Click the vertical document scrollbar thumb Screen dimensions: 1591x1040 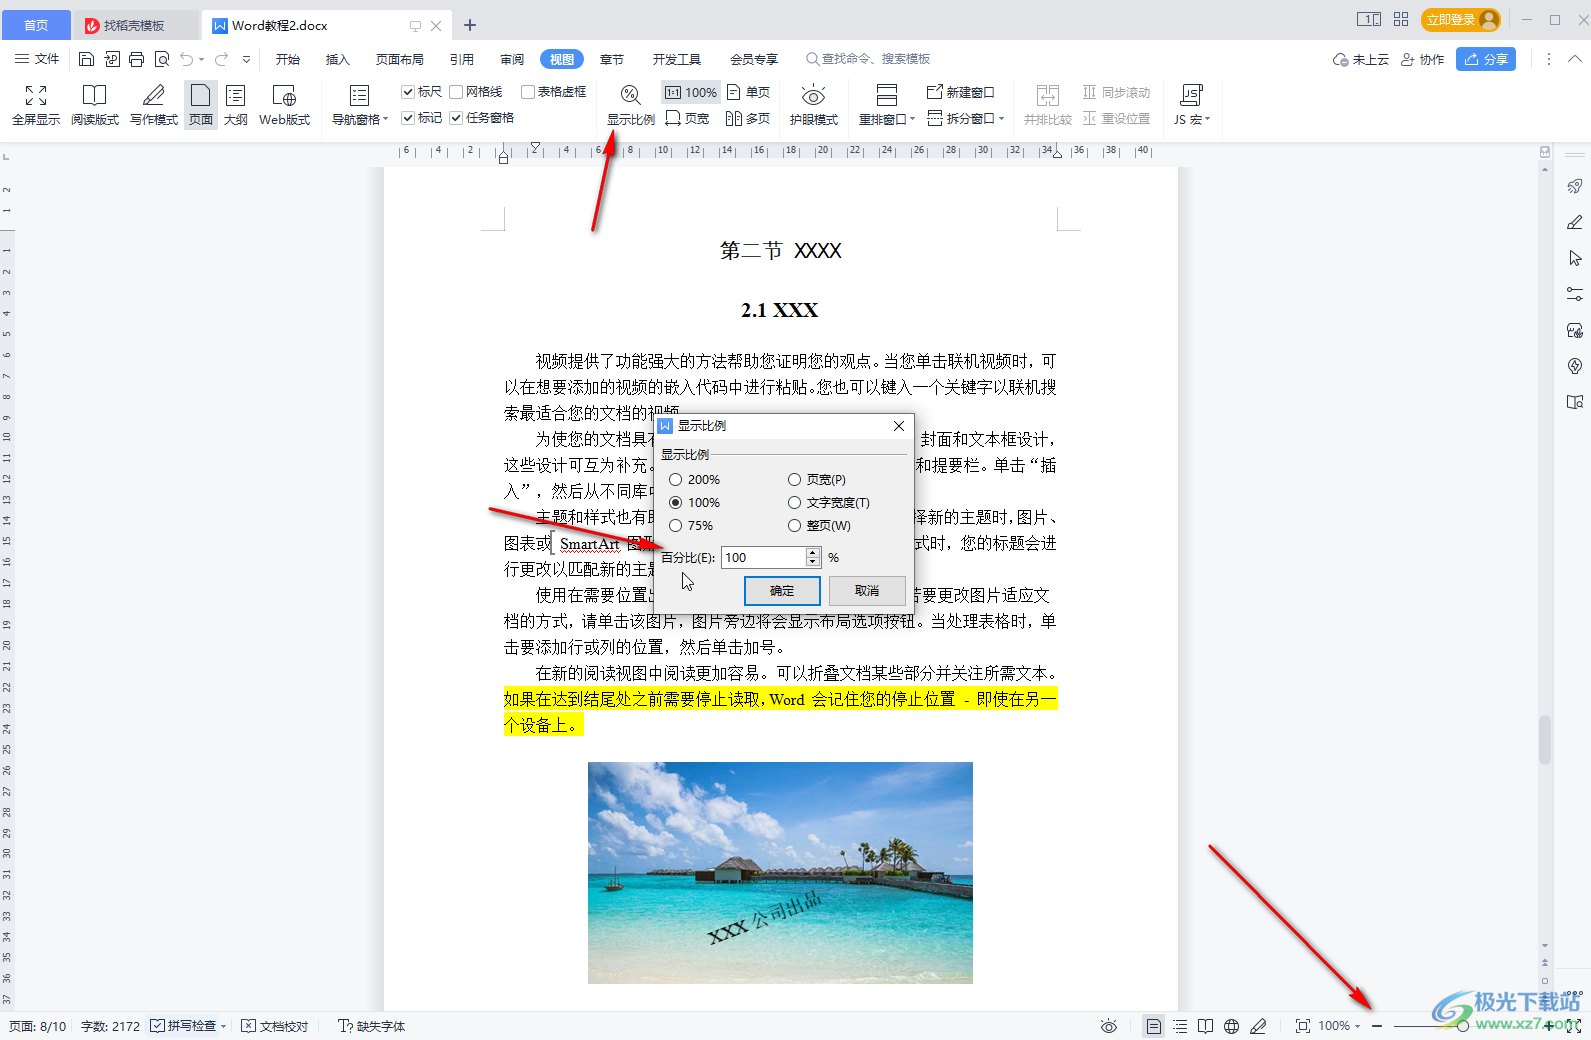[1545, 740]
